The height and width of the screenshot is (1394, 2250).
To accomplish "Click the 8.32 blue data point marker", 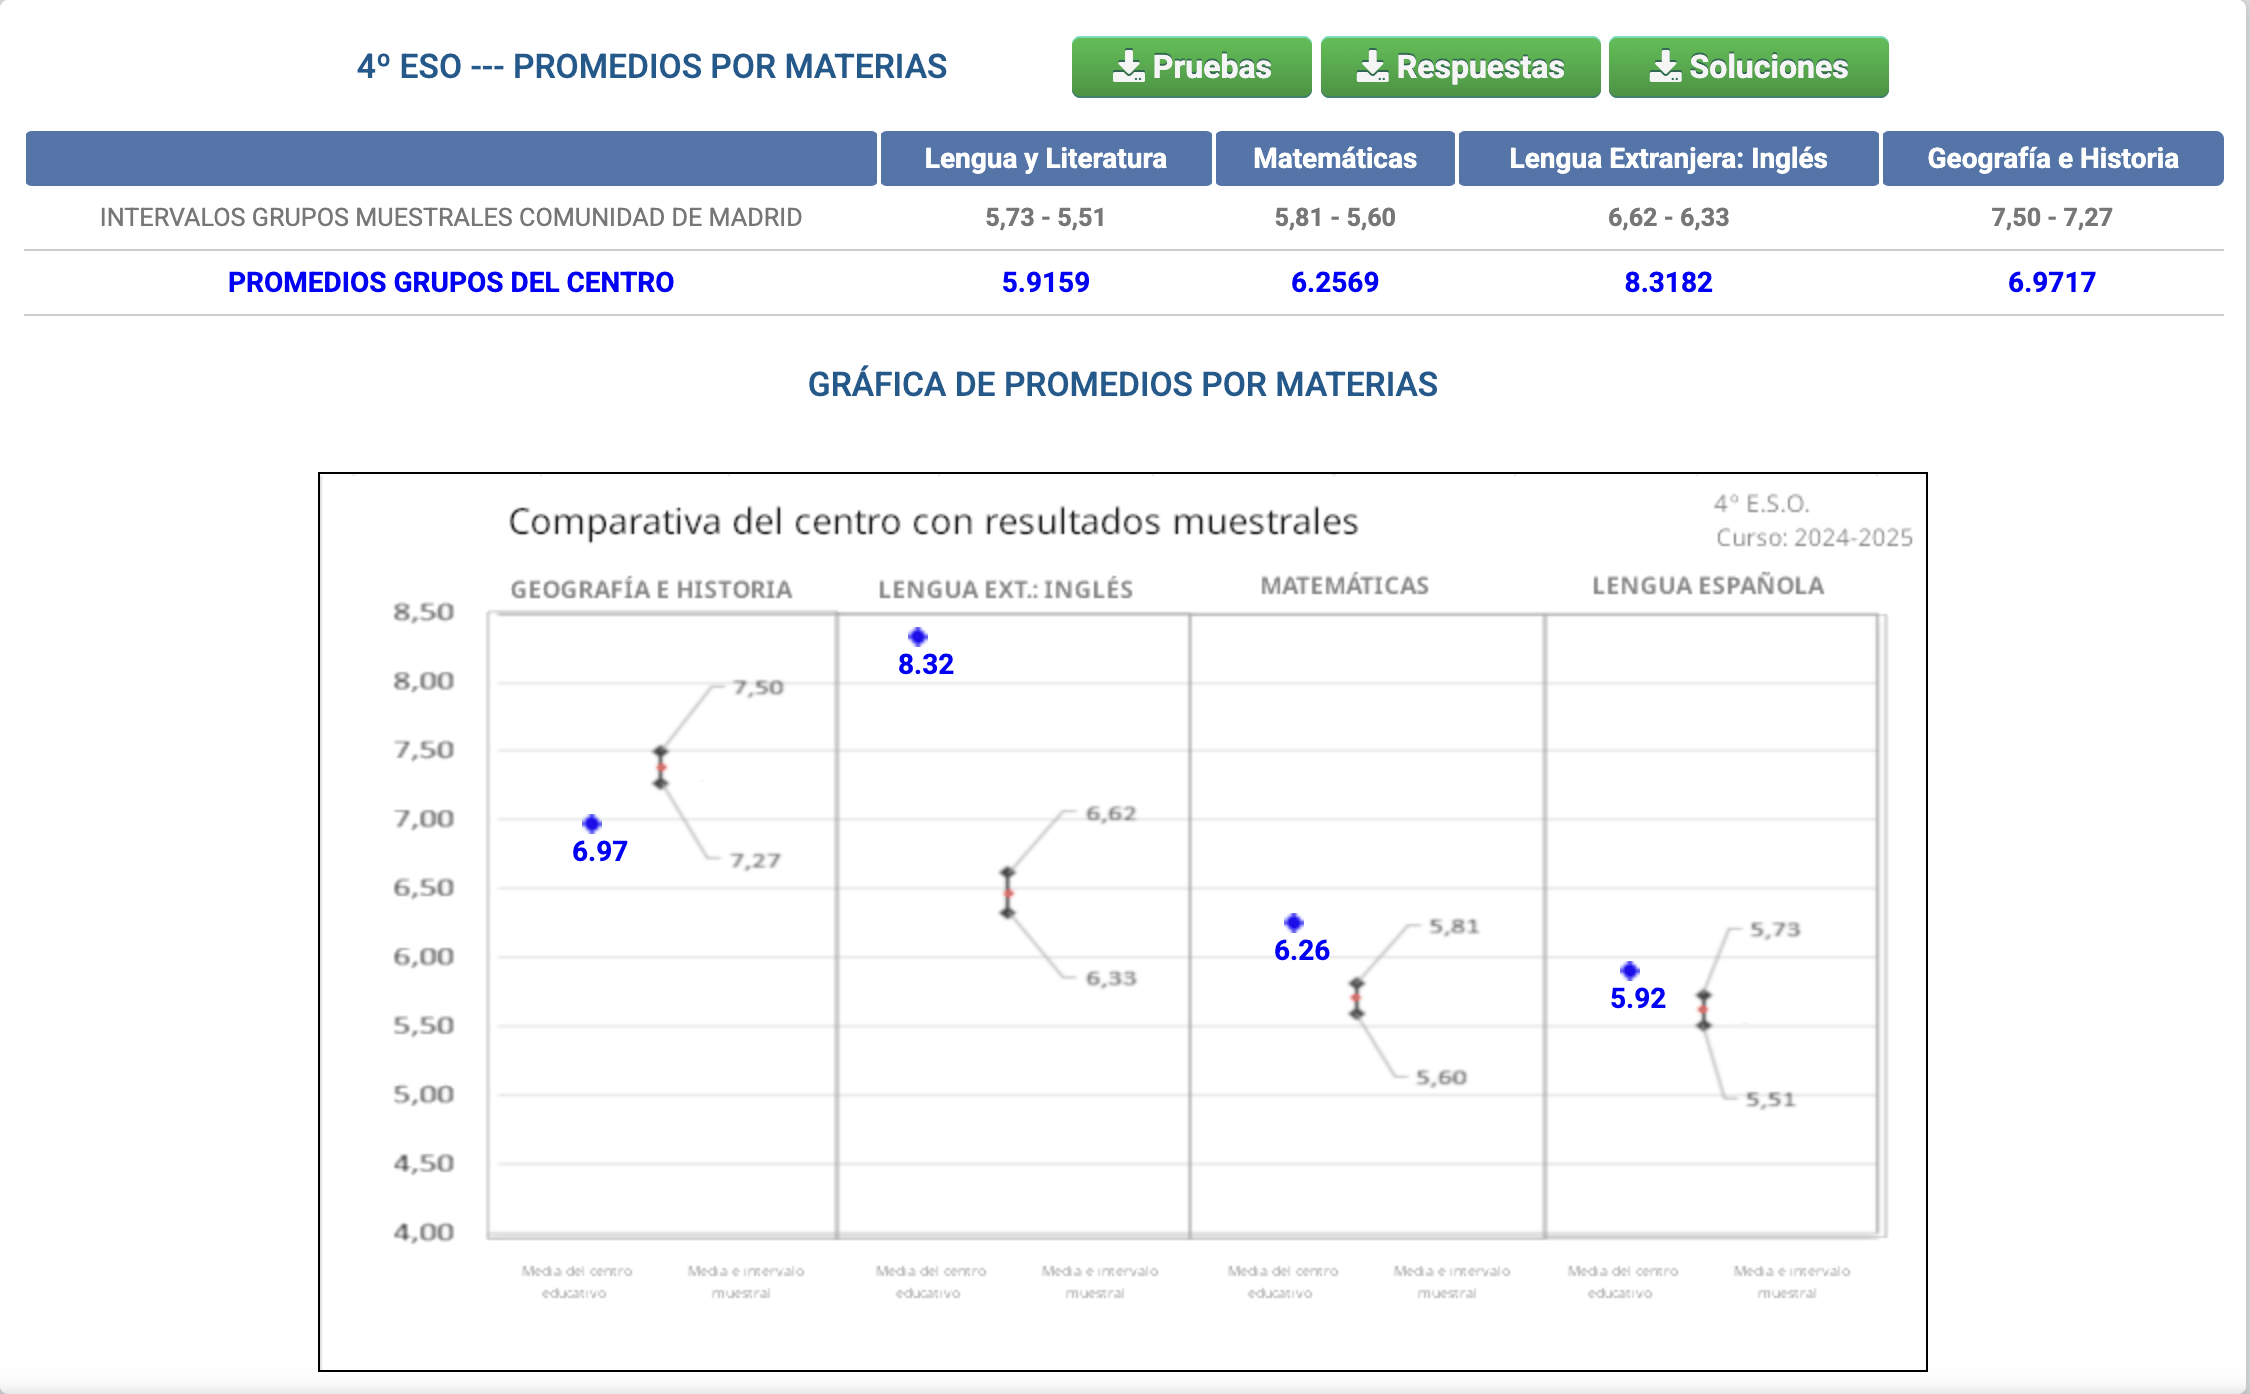I will (918, 637).
